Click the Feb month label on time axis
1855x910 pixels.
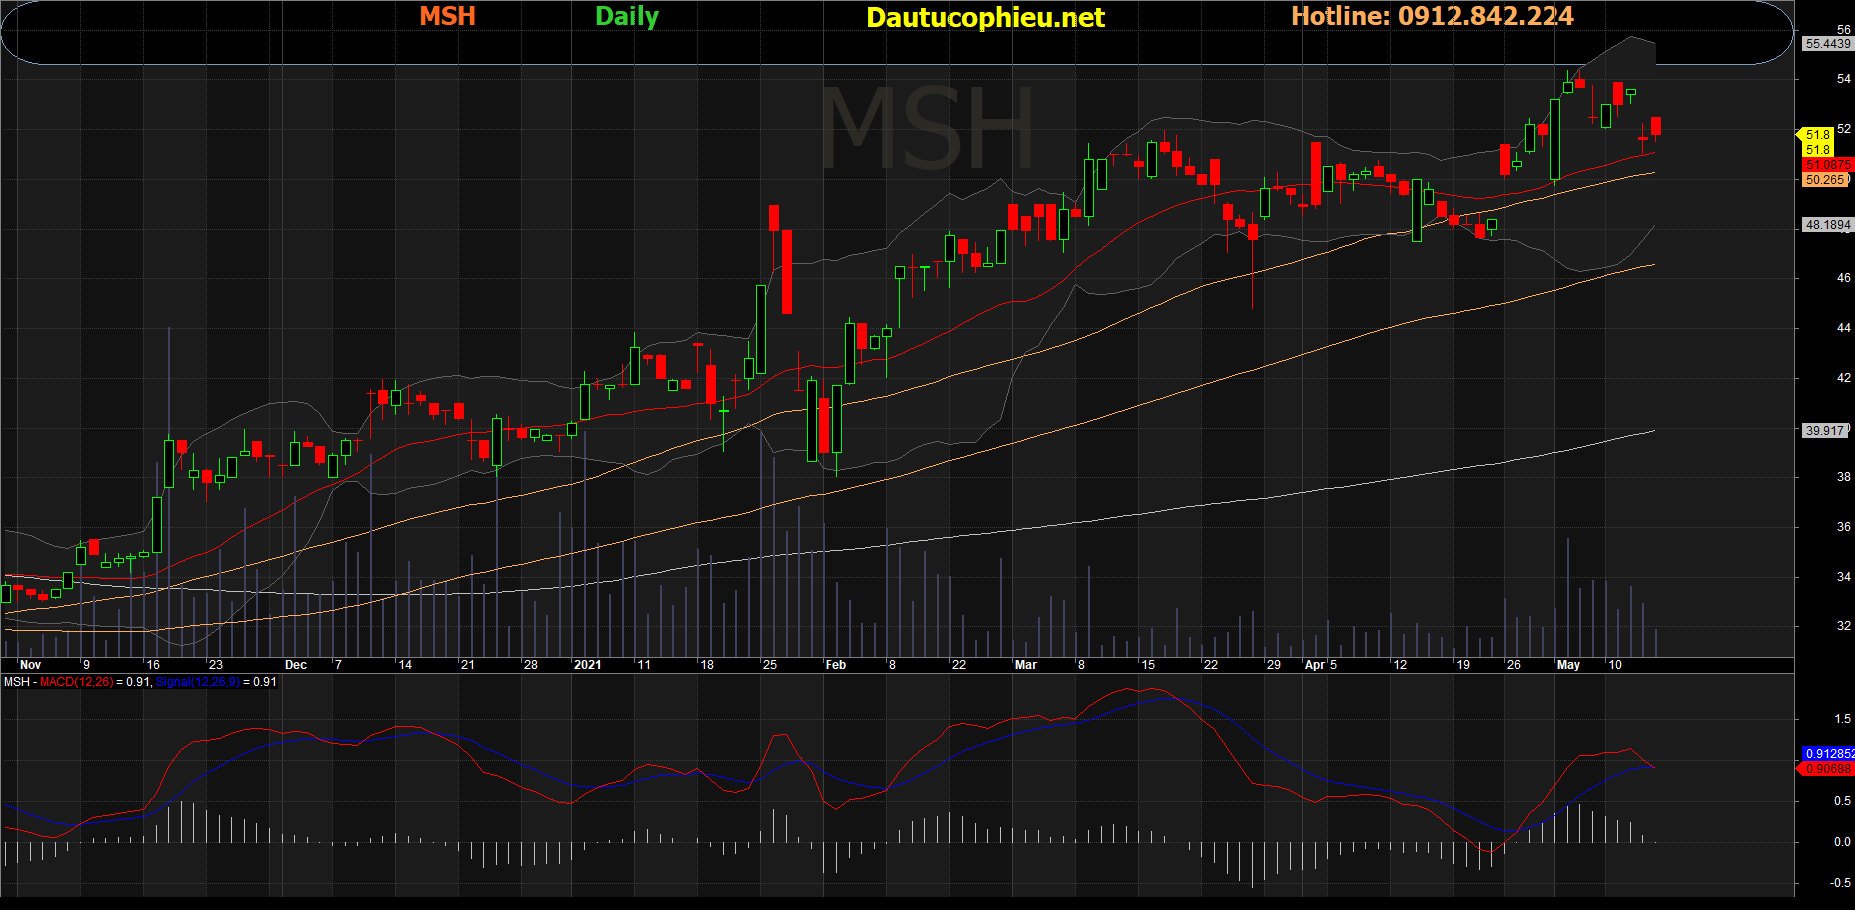tap(836, 665)
